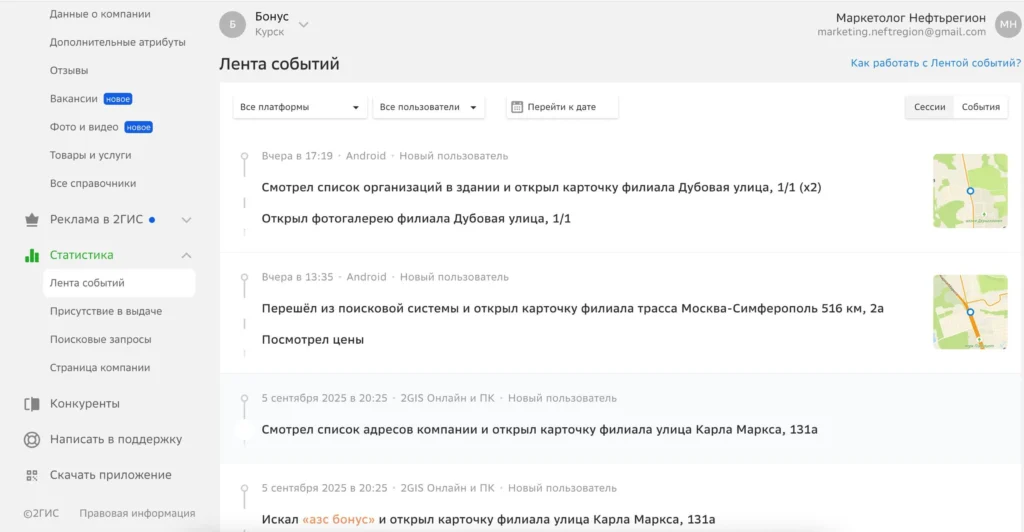
Task: Click event Перешёл из поисковой системы
Action: tap(573, 308)
